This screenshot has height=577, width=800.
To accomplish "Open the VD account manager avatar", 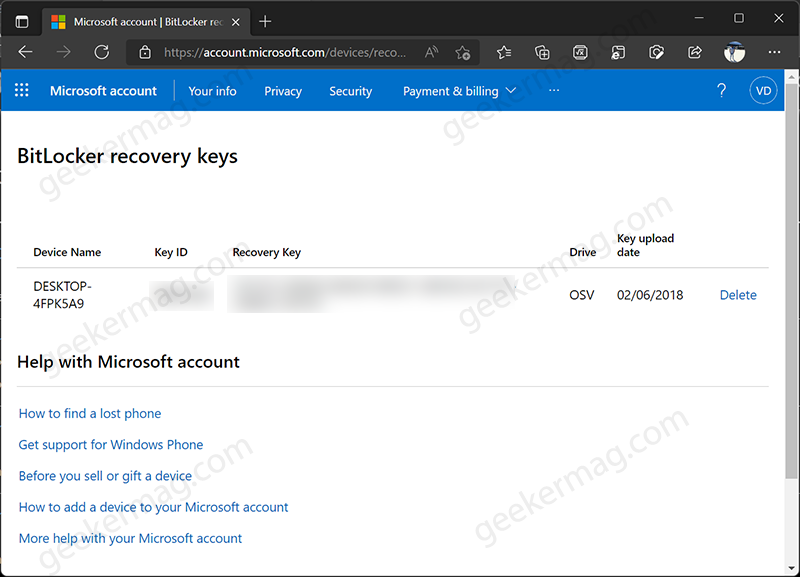I will 763,91.
